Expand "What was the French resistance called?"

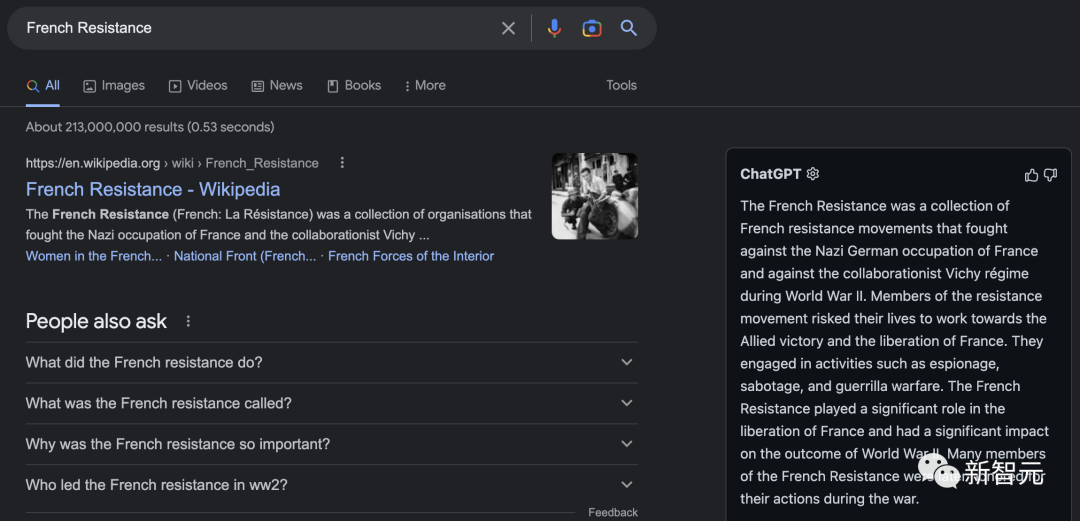tap(627, 403)
